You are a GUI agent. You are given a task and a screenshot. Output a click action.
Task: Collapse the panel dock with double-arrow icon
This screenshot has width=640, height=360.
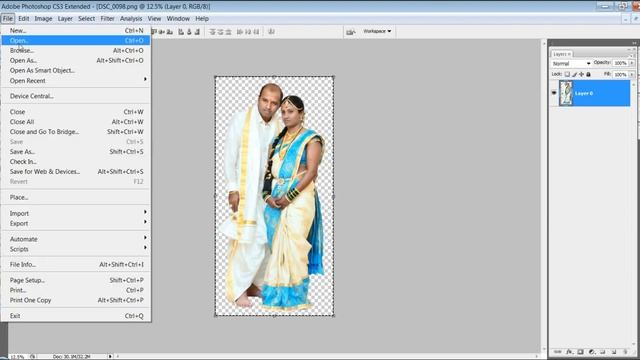[634, 43]
